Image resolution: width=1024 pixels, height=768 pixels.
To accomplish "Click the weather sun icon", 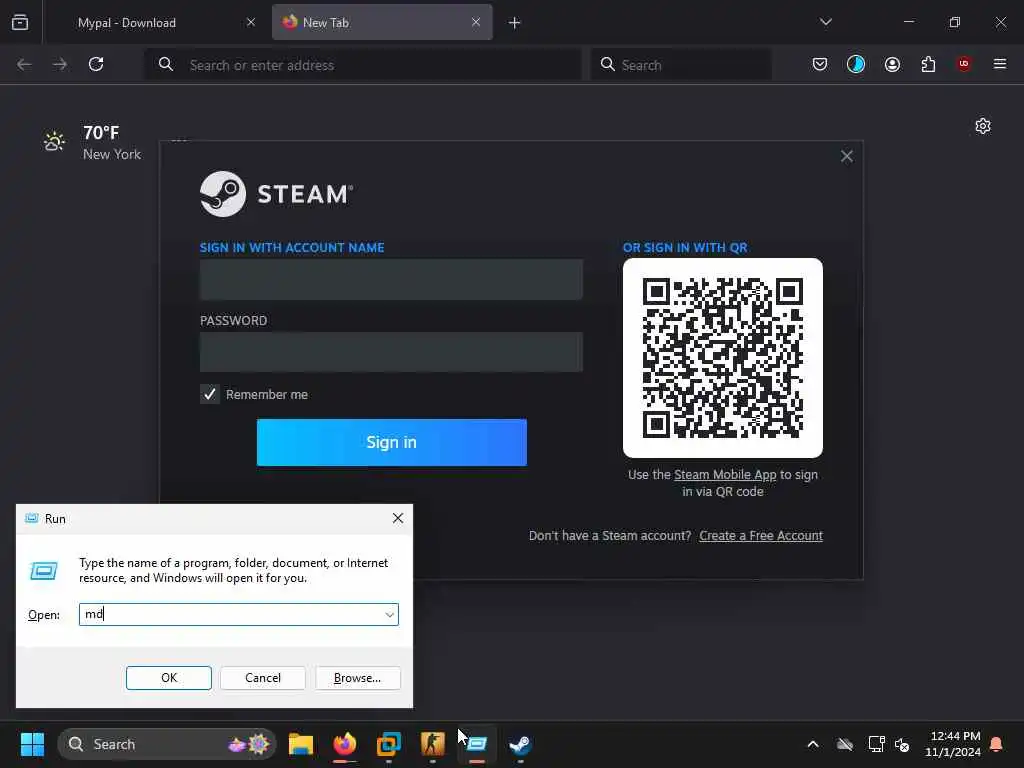I will (54, 140).
